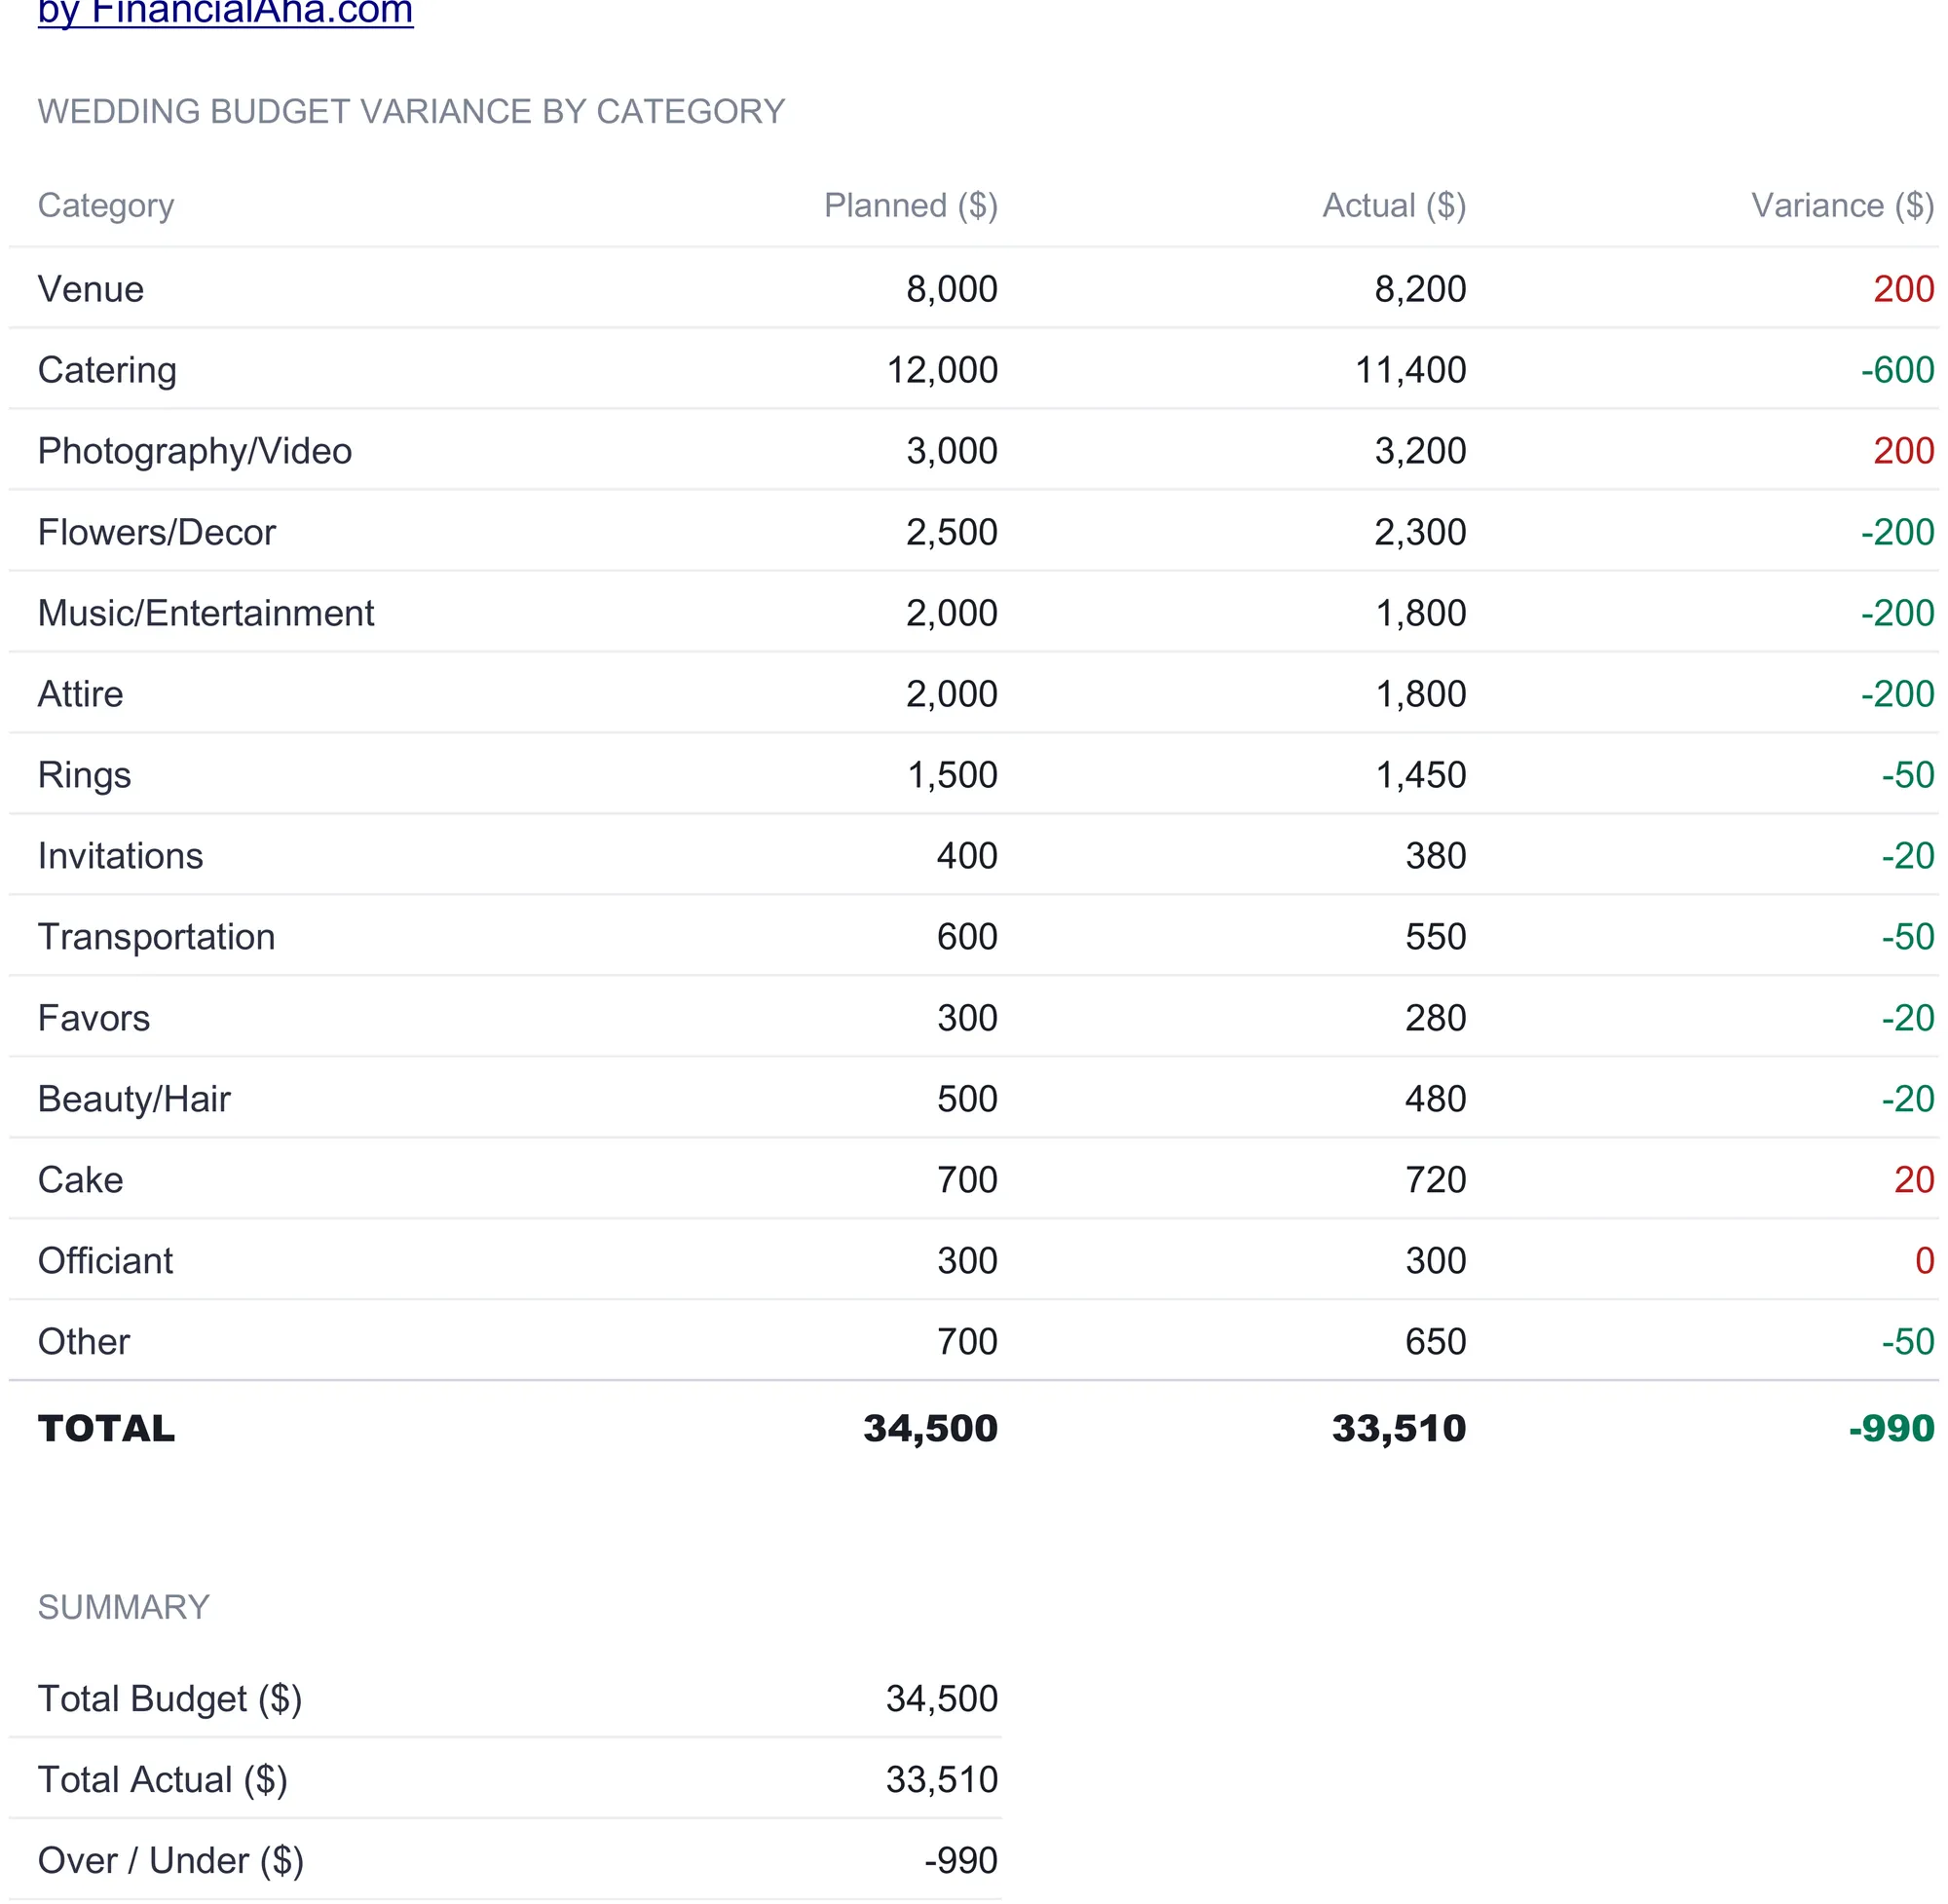Select Beauty/Hair actual value 480
1948x1904 pixels.
pyautogui.click(x=1435, y=1099)
